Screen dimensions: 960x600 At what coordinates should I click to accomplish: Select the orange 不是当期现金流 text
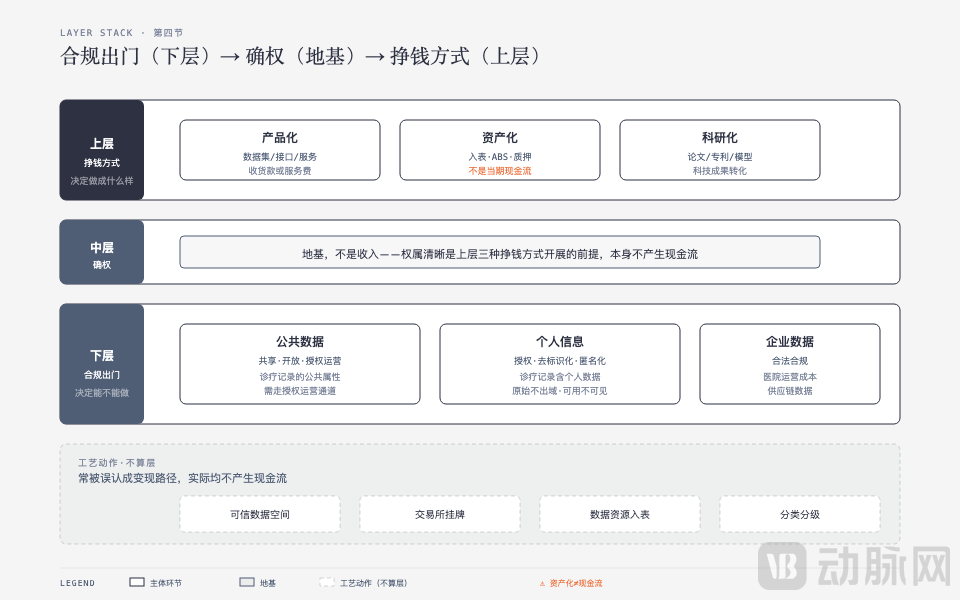tap(500, 171)
